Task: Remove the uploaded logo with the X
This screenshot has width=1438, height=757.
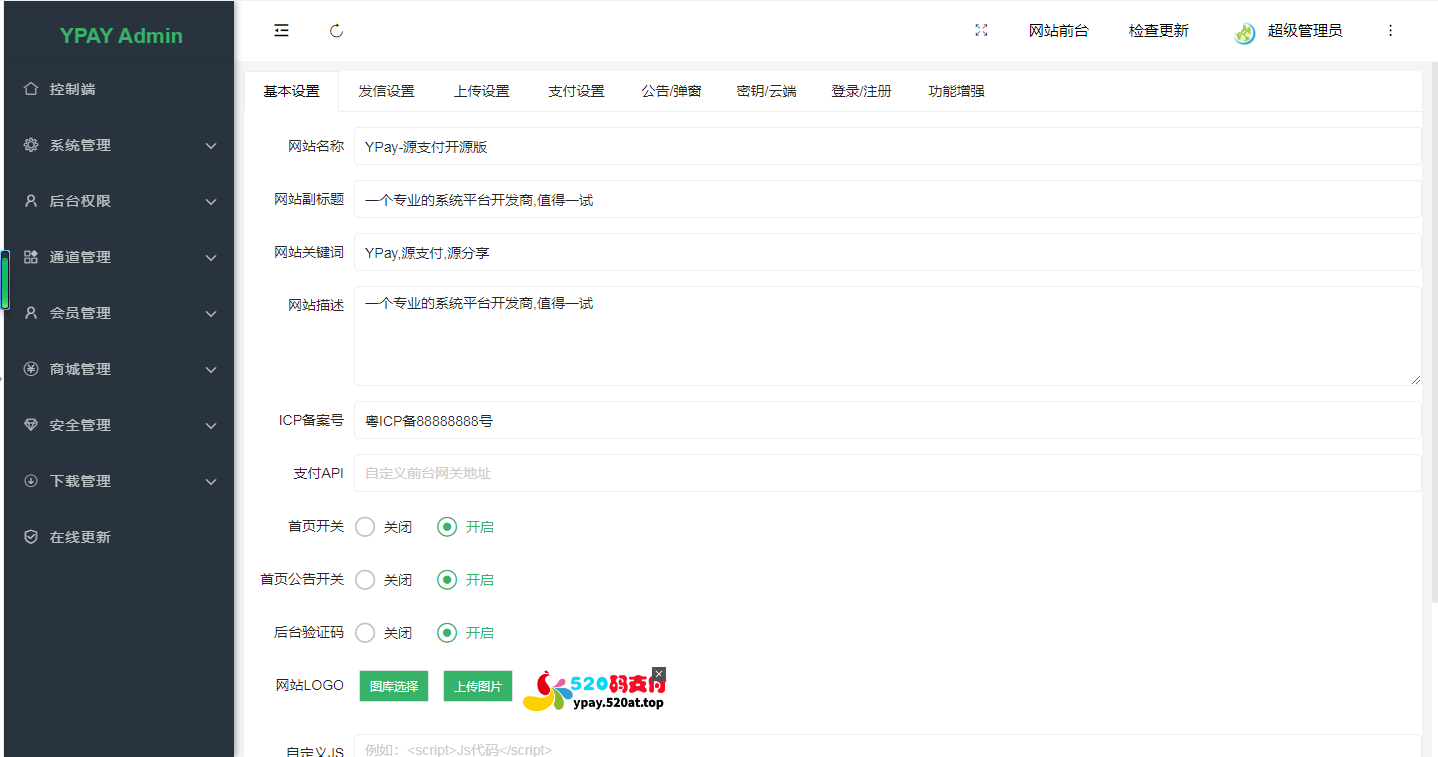Action: point(659,674)
